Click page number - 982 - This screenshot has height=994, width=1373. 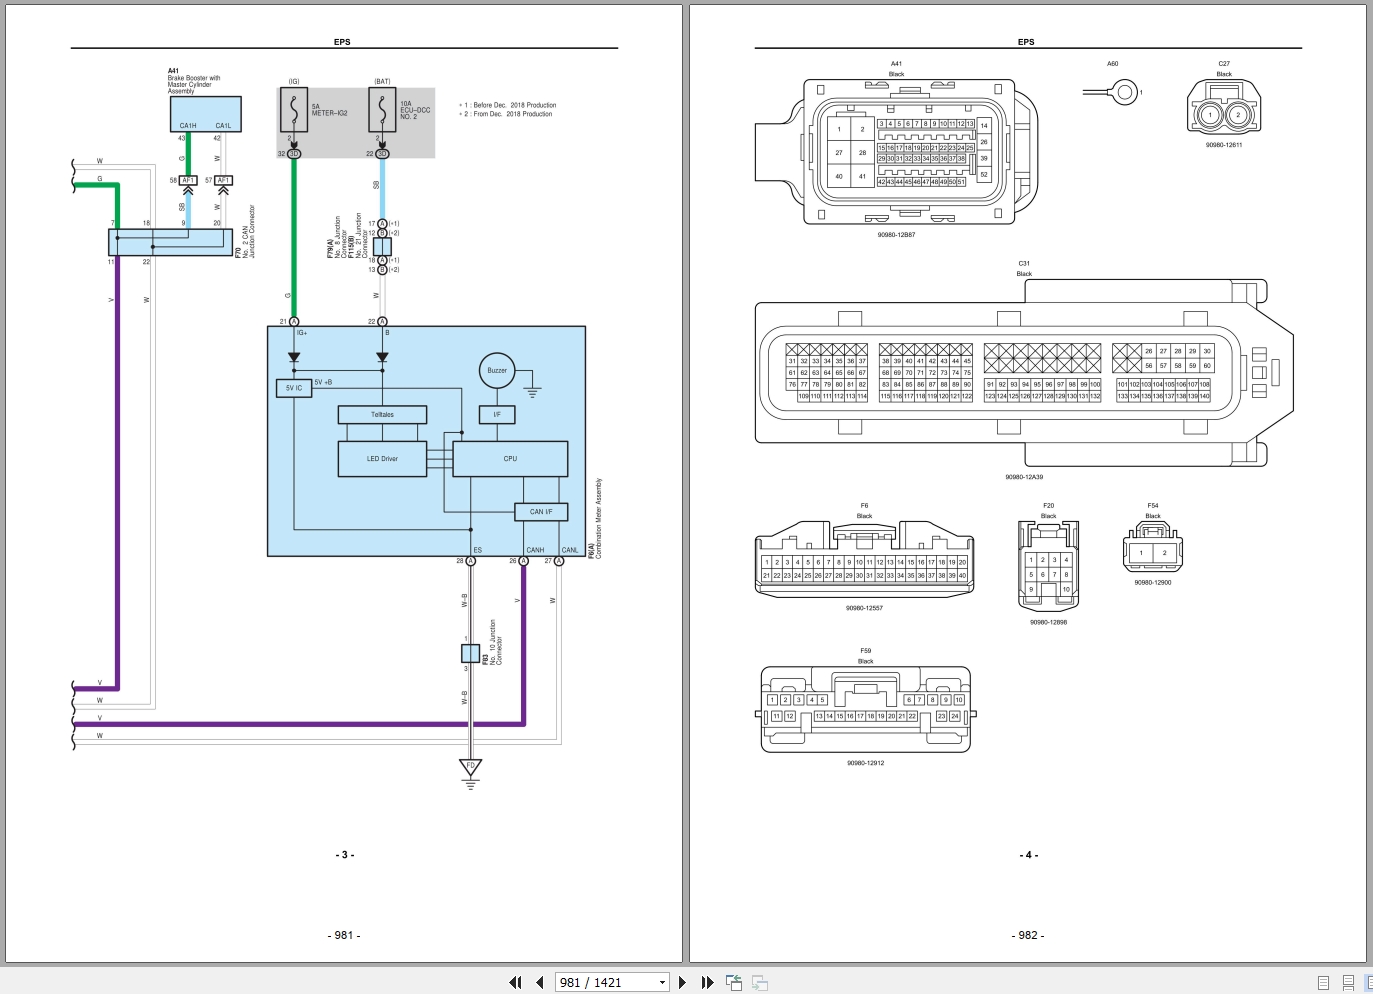(1028, 935)
